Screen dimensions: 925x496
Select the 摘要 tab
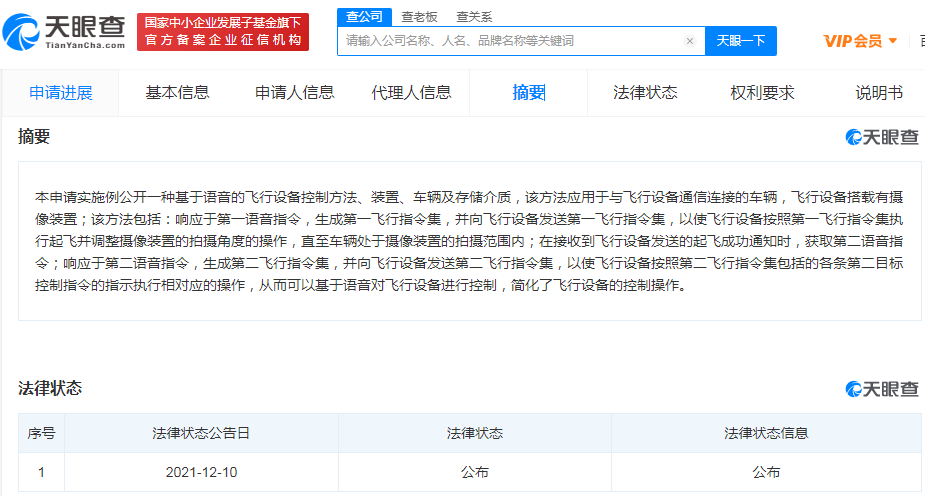[x=529, y=93]
